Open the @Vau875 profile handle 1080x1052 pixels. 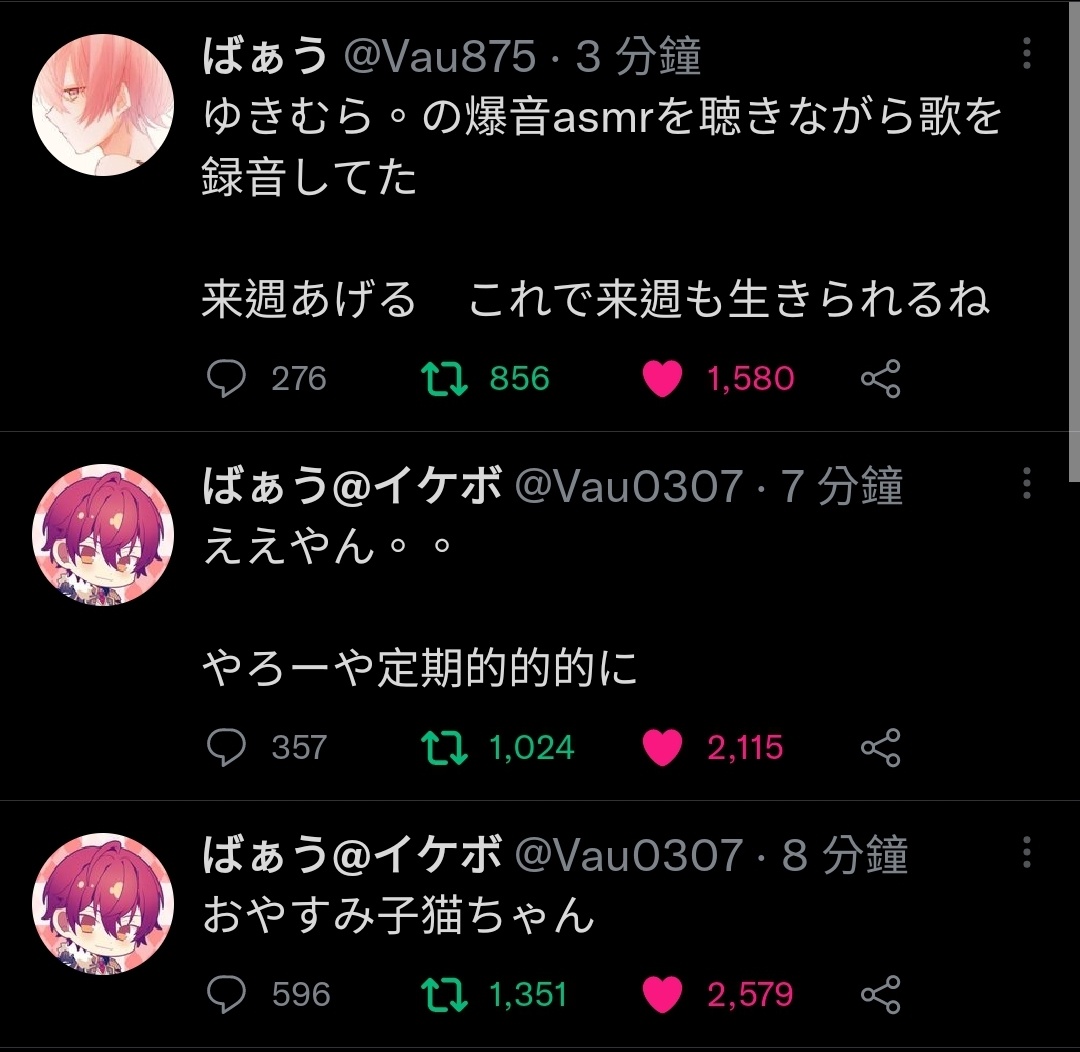[439, 56]
